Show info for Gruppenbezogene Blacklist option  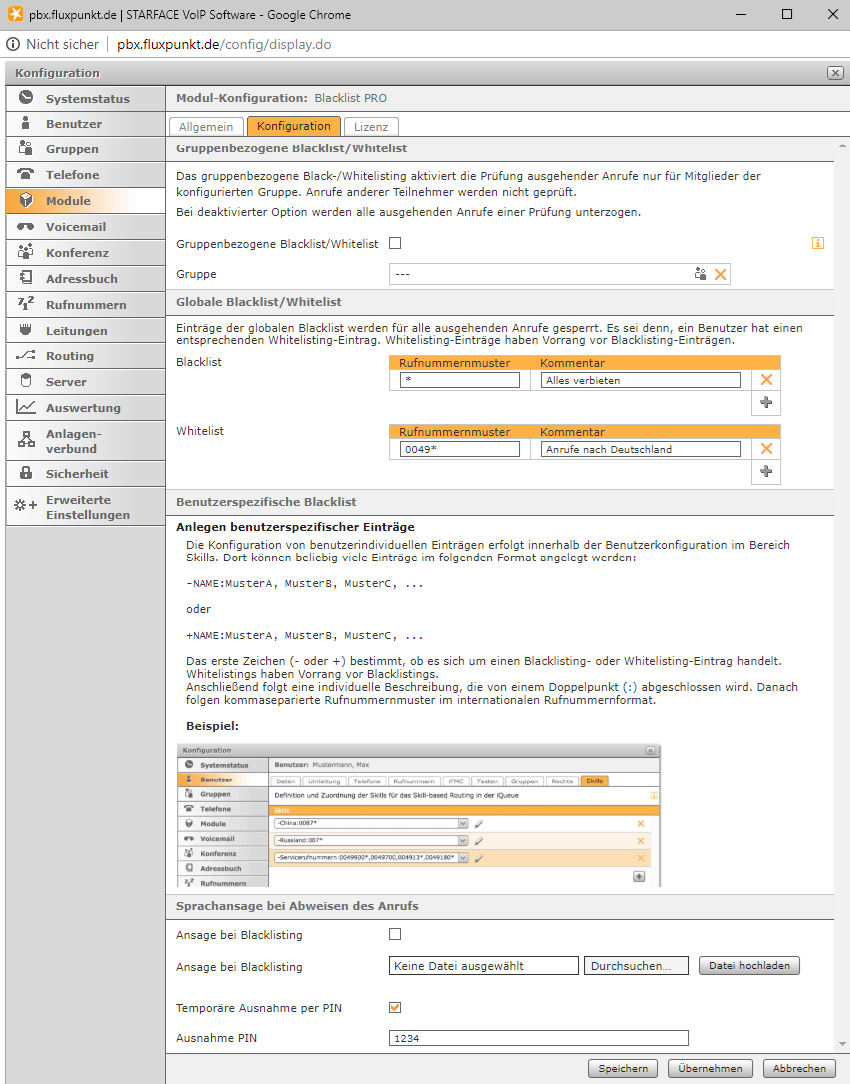click(x=818, y=243)
